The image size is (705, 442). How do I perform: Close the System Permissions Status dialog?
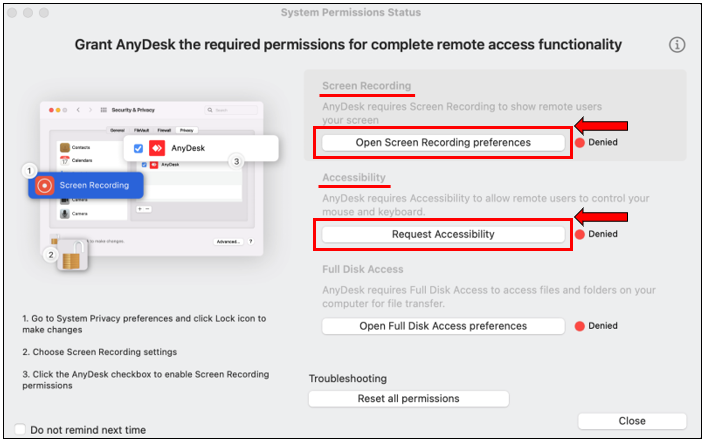click(x=632, y=421)
